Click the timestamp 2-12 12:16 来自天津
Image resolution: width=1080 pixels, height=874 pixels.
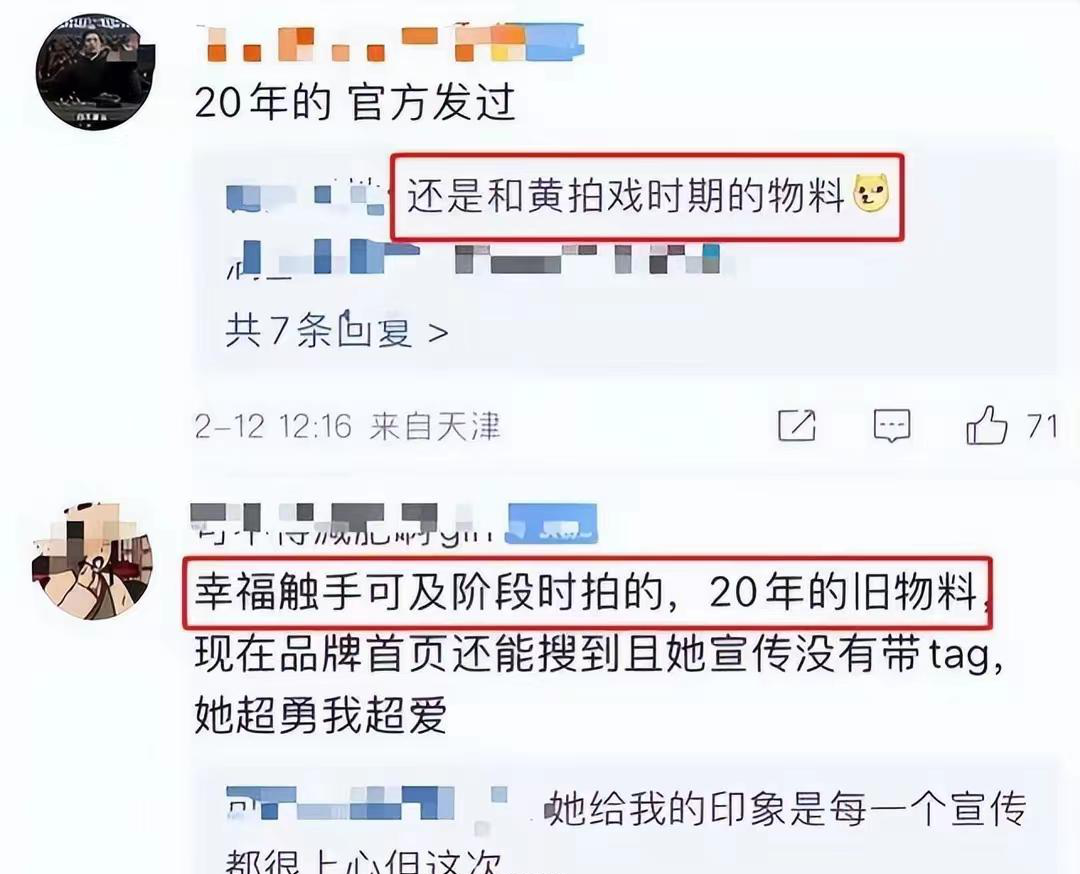click(x=347, y=426)
